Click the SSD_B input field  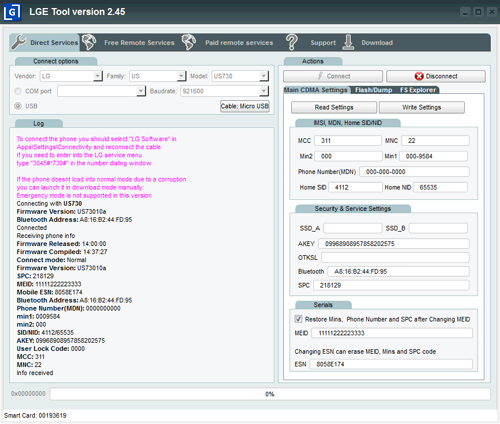(438, 228)
